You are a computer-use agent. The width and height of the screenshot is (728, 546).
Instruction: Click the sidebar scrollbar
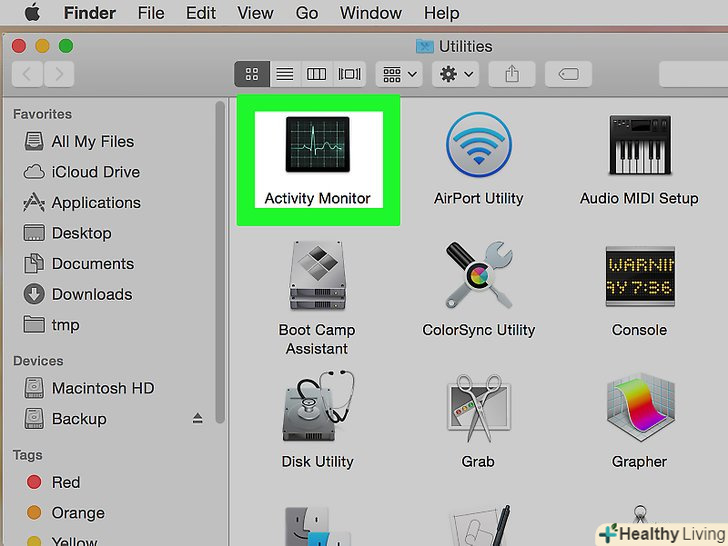220,262
